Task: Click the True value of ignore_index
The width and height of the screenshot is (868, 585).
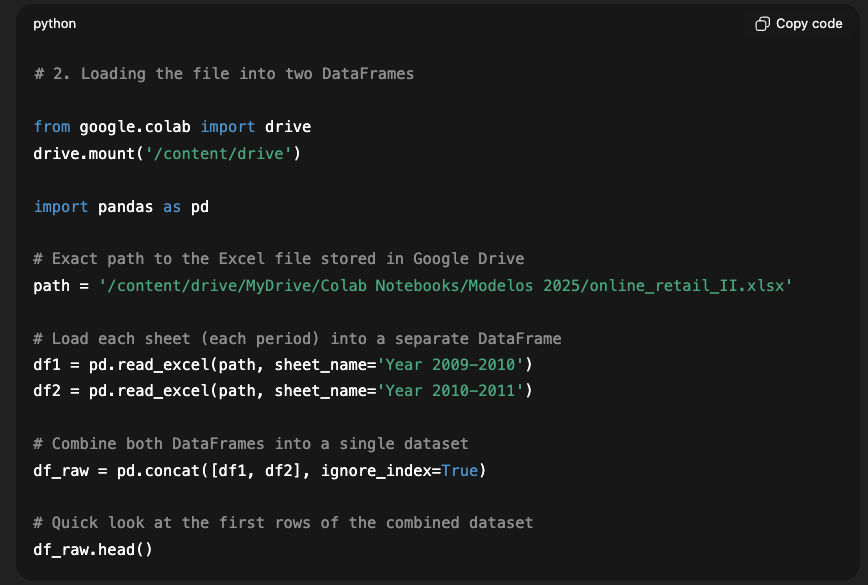Action: (459, 469)
